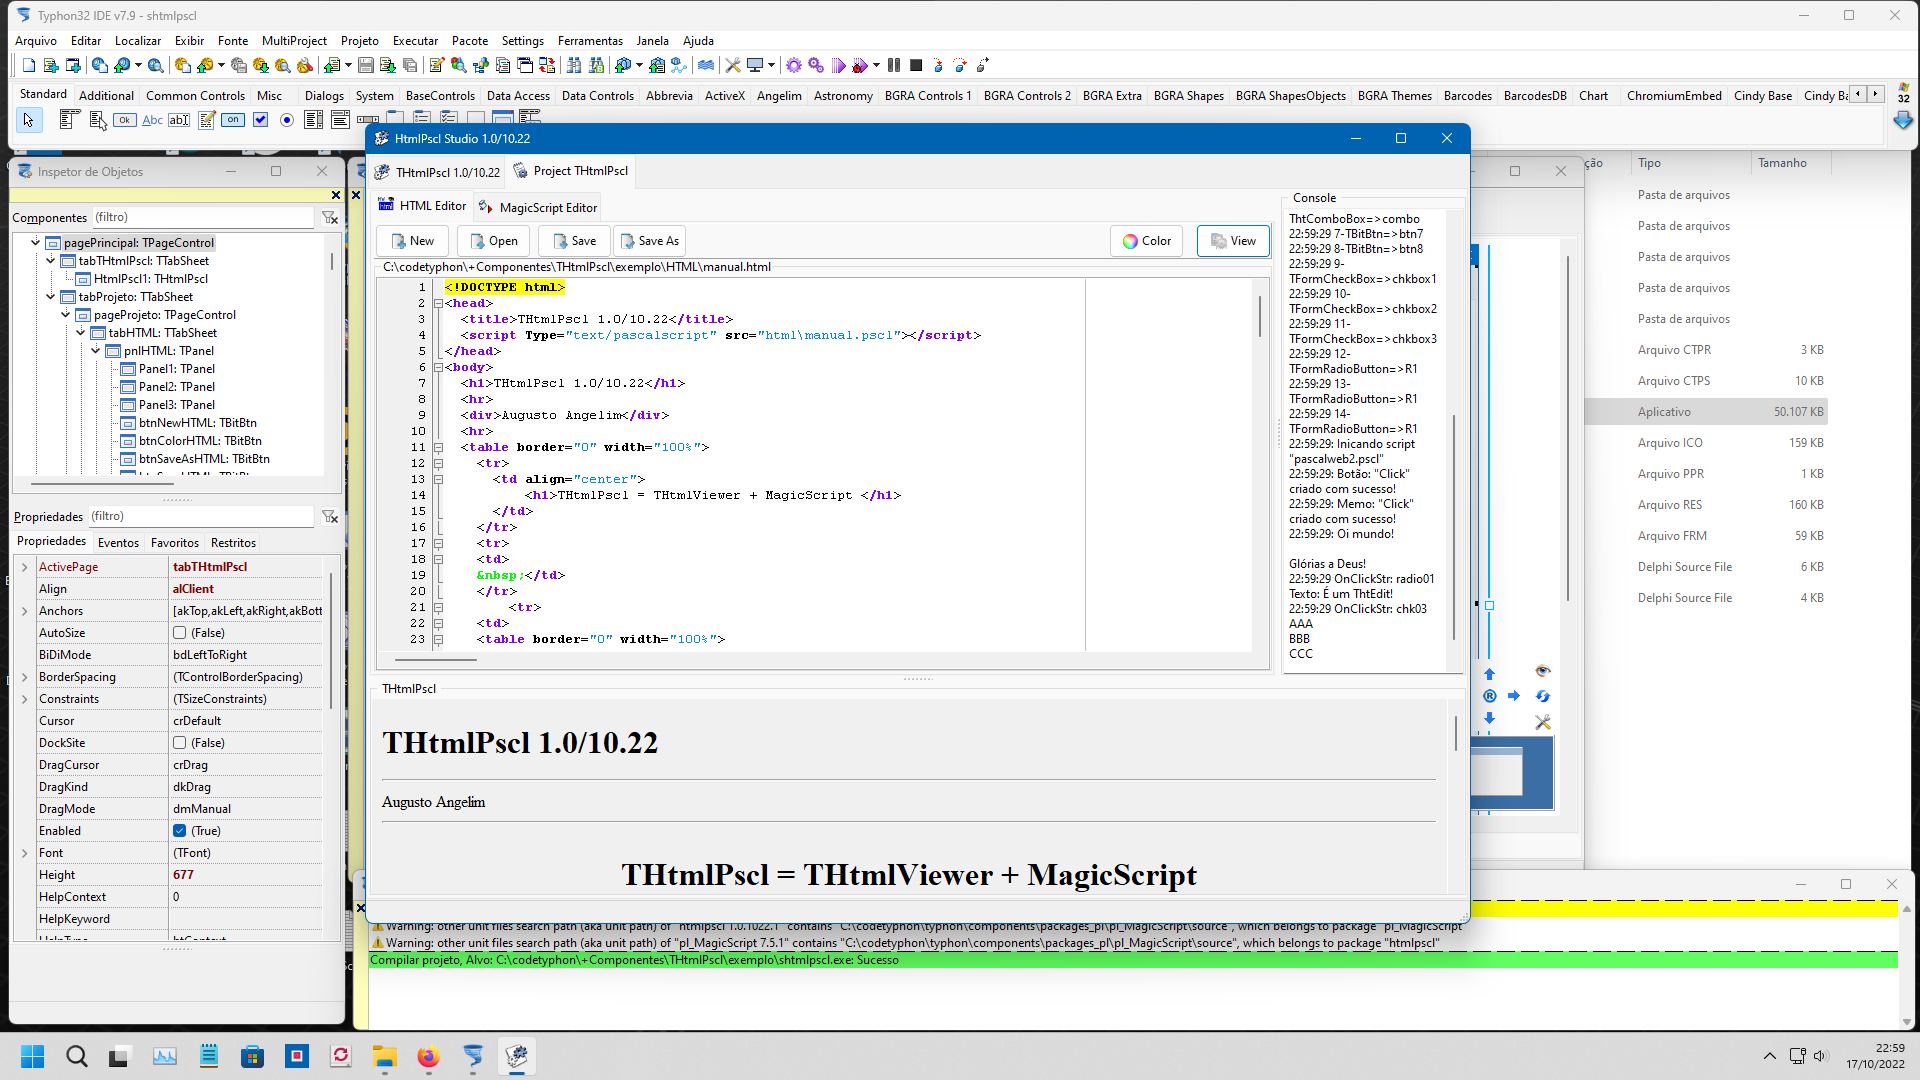Open Firefox from the taskbar

coord(428,1056)
